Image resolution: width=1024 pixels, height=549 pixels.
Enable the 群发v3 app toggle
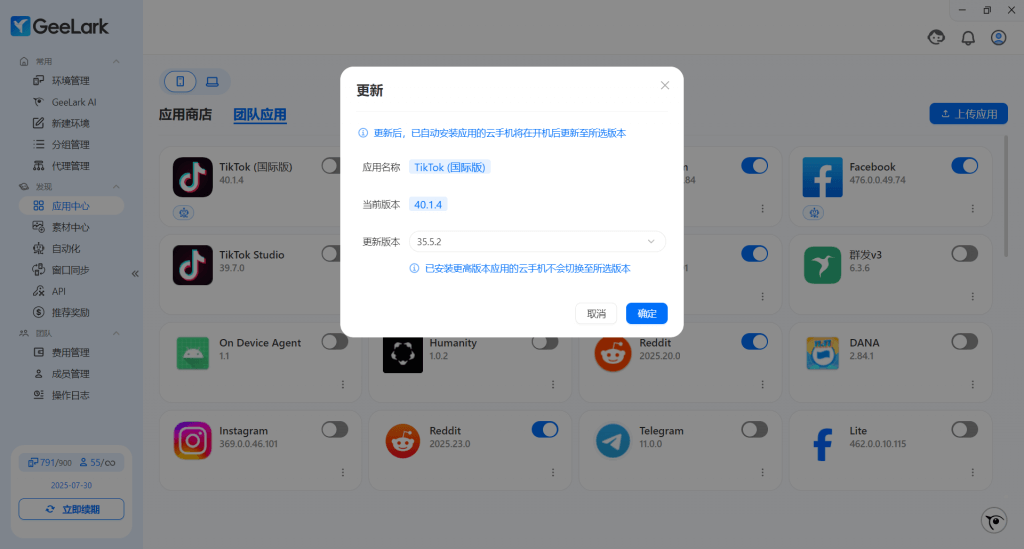click(x=964, y=254)
